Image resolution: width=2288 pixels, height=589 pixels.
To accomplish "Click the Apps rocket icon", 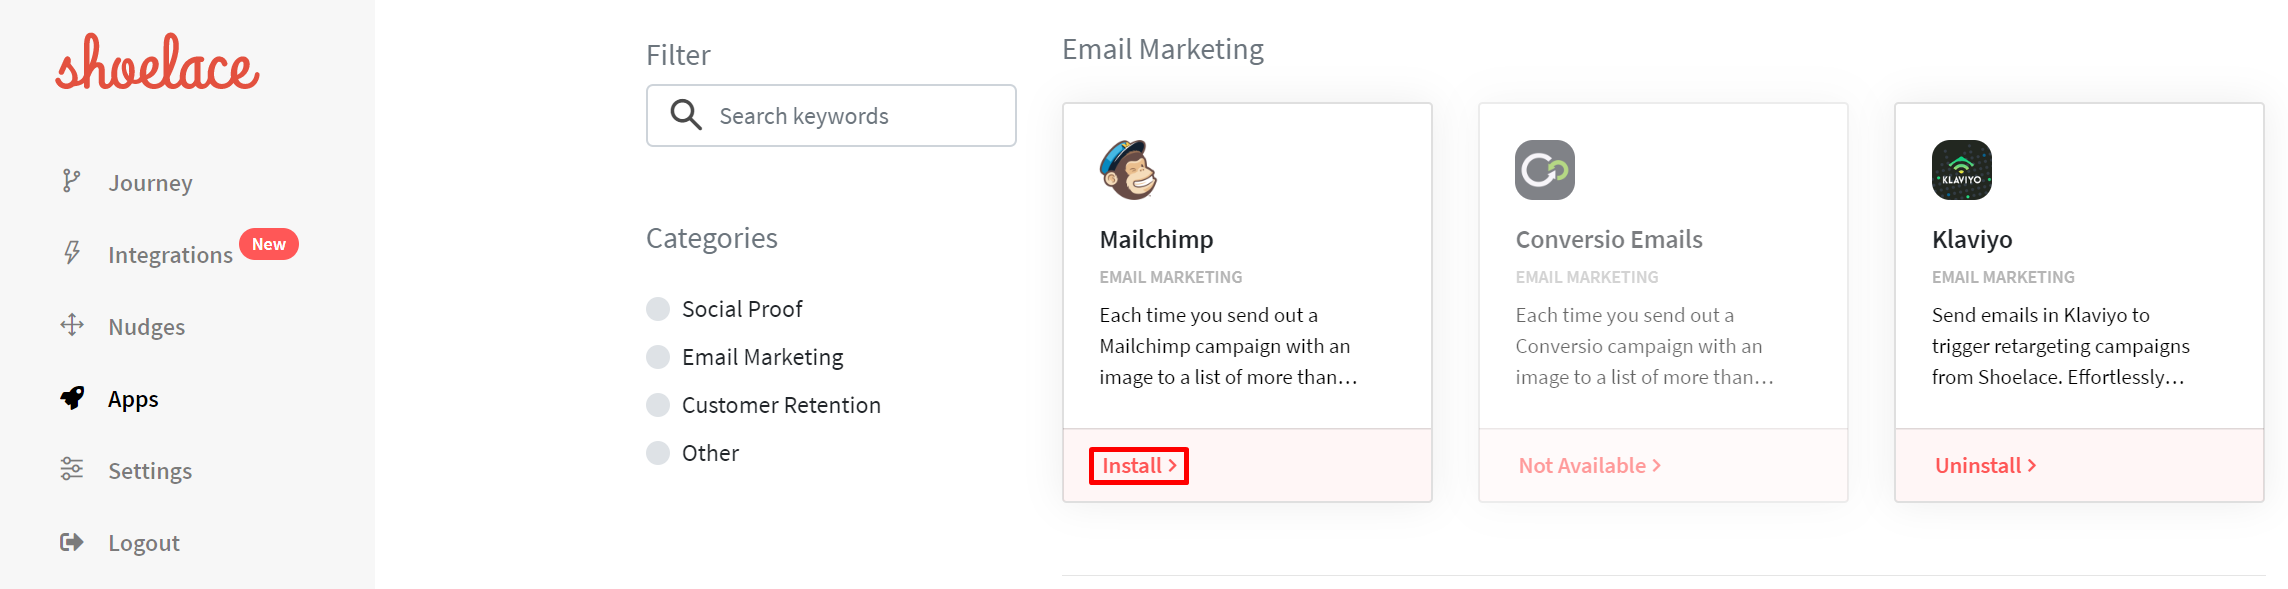I will (x=72, y=398).
